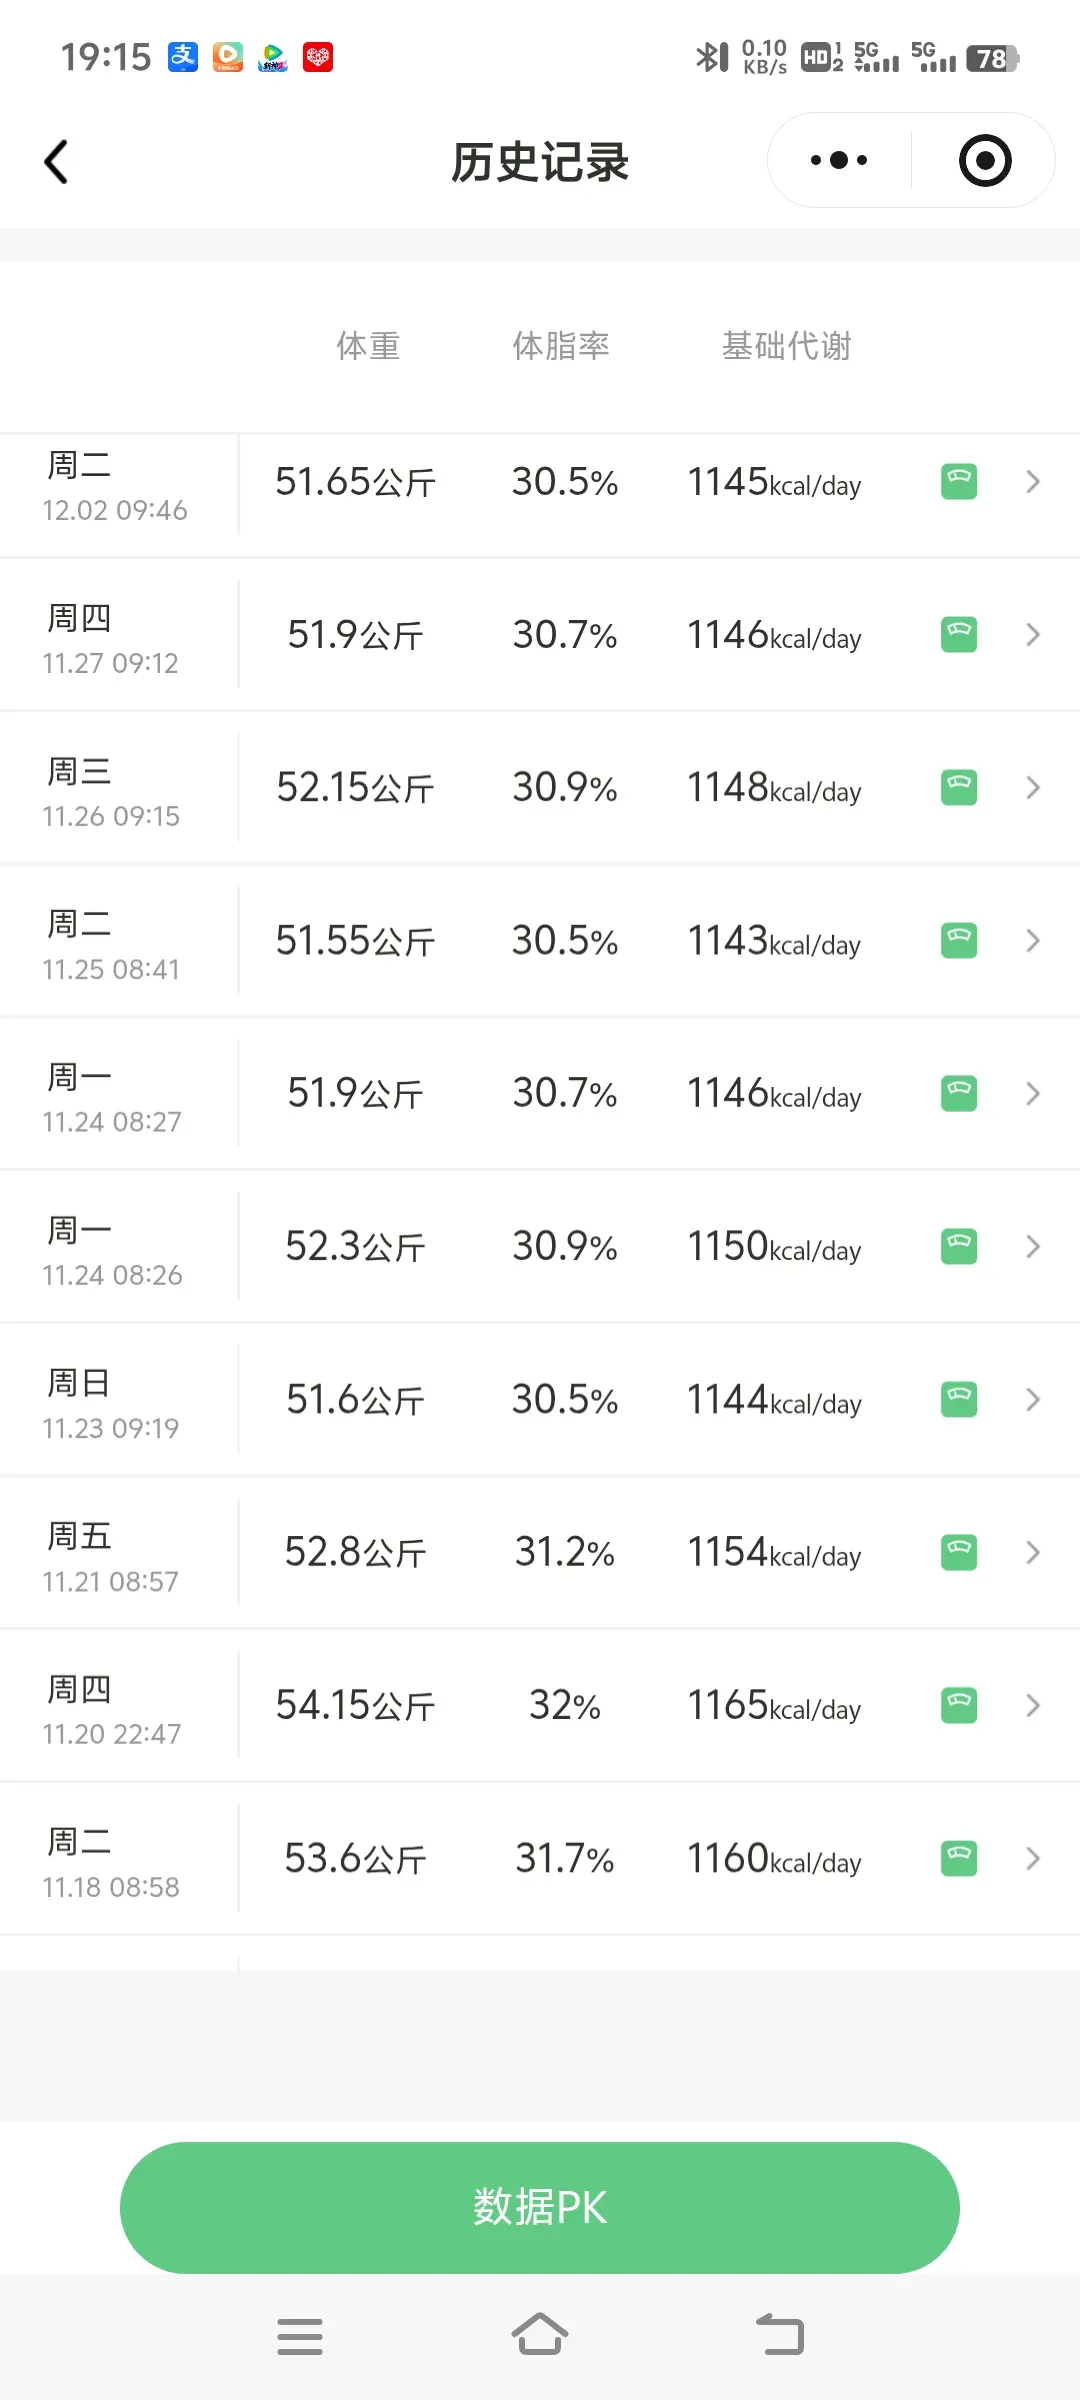
Task: Tap the mini program close circle icon
Action: 985,160
